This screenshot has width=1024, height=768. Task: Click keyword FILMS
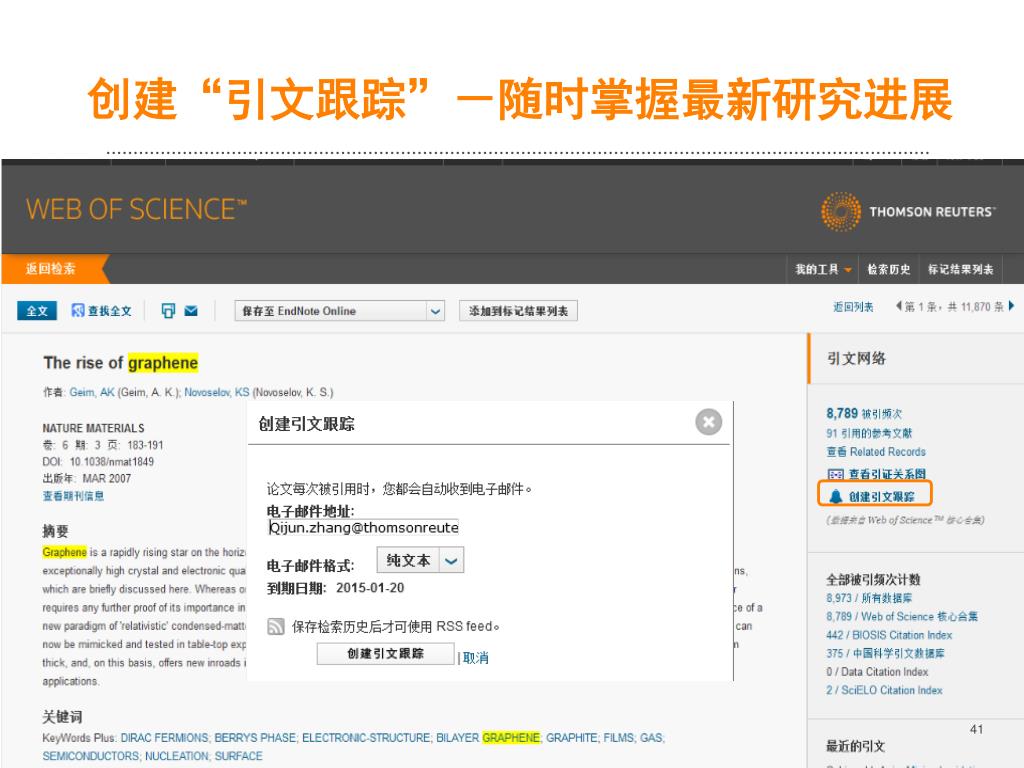(618, 737)
